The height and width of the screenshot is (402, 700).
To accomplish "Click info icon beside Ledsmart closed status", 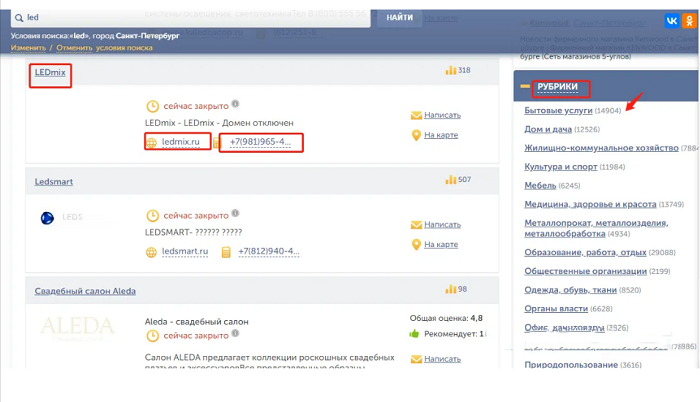I will pyautogui.click(x=235, y=213).
